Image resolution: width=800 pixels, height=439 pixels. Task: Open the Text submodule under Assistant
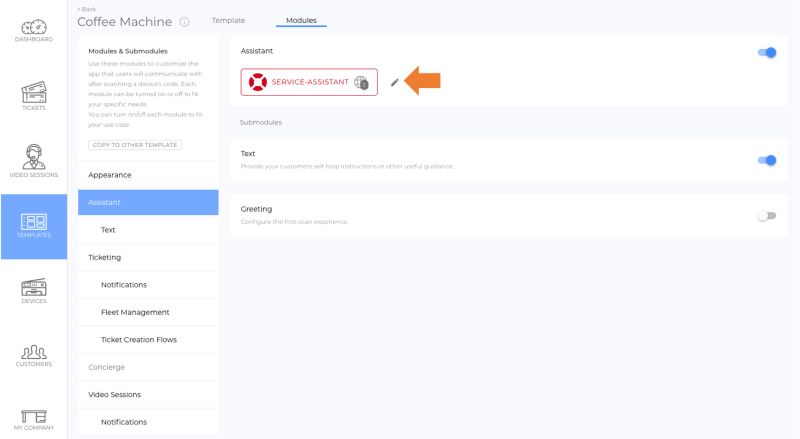click(x=148, y=230)
